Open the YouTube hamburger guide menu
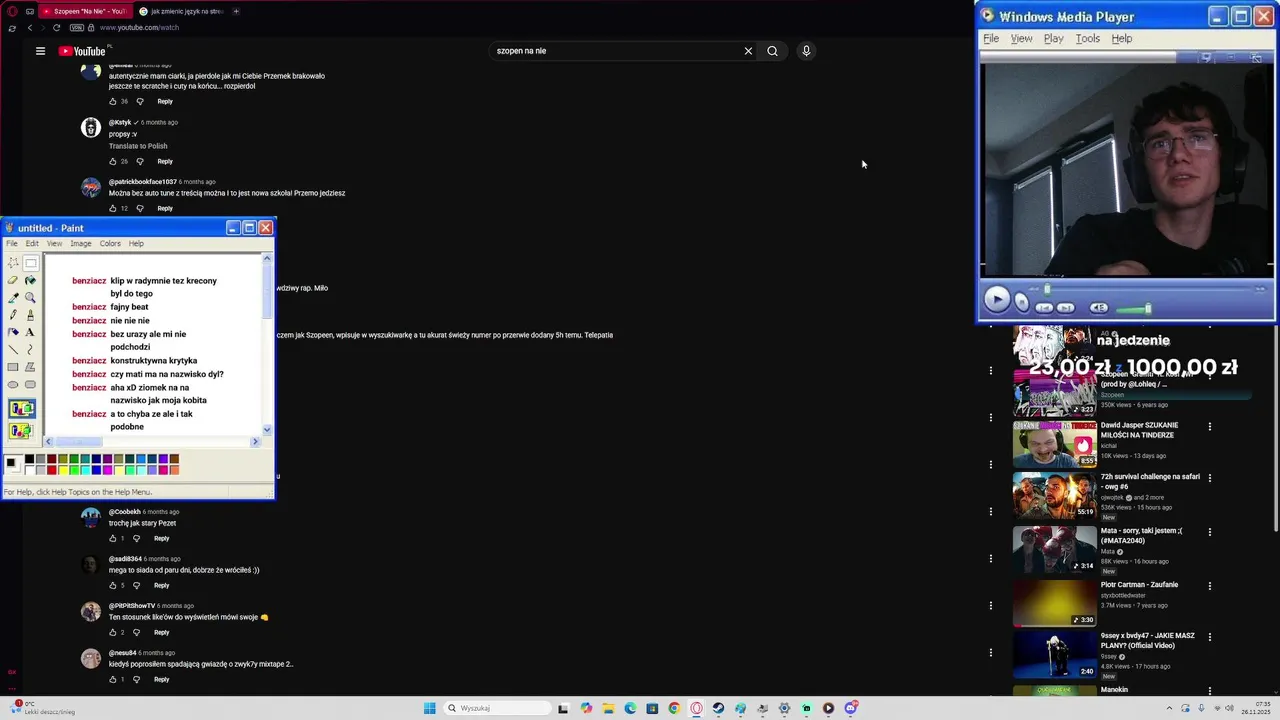The height and width of the screenshot is (720, 1280). click(40, 51)
